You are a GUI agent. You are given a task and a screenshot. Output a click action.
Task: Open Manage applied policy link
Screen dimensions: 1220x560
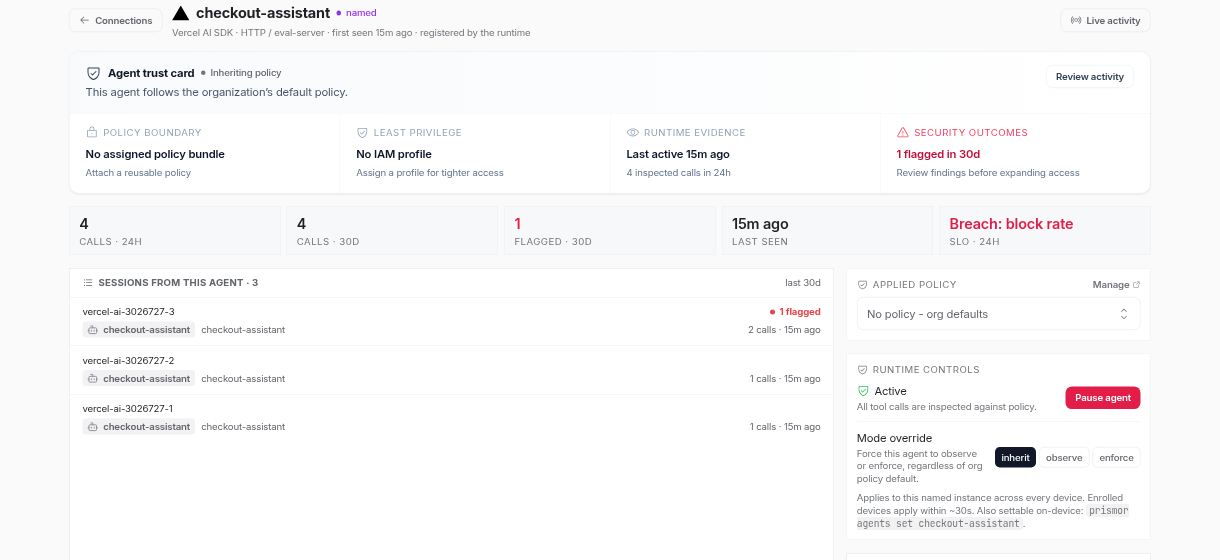click(1116, 285)
